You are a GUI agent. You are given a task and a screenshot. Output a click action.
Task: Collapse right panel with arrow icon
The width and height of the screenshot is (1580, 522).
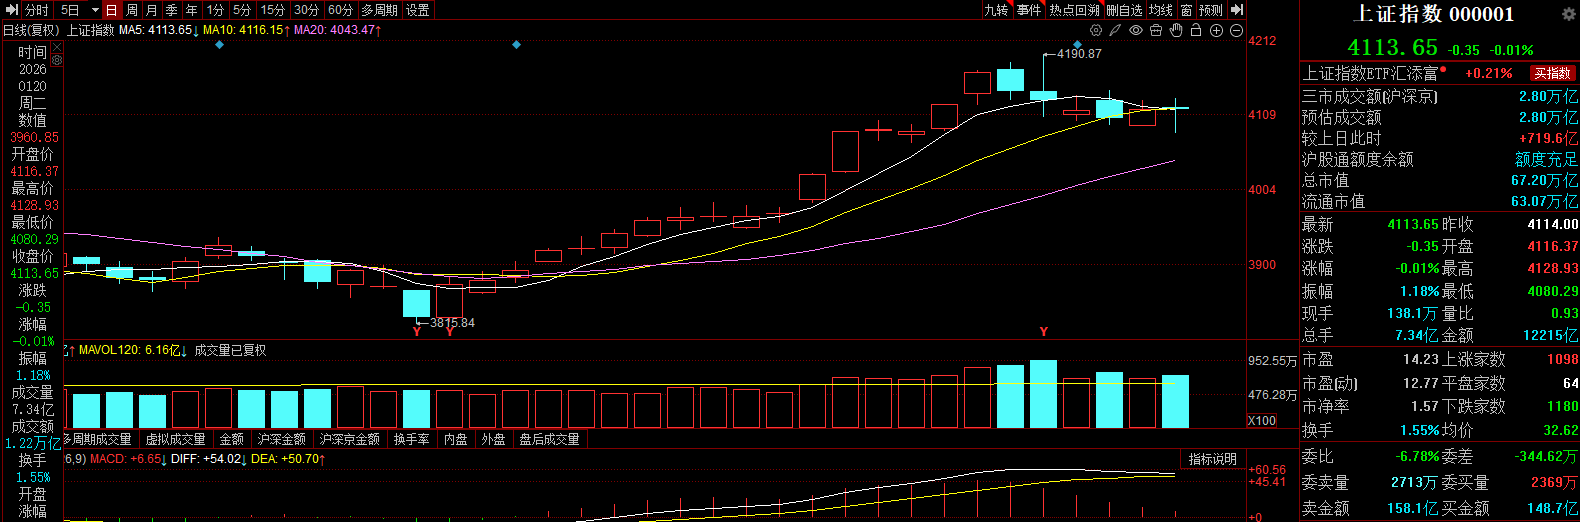click(x=1237, y=10)
